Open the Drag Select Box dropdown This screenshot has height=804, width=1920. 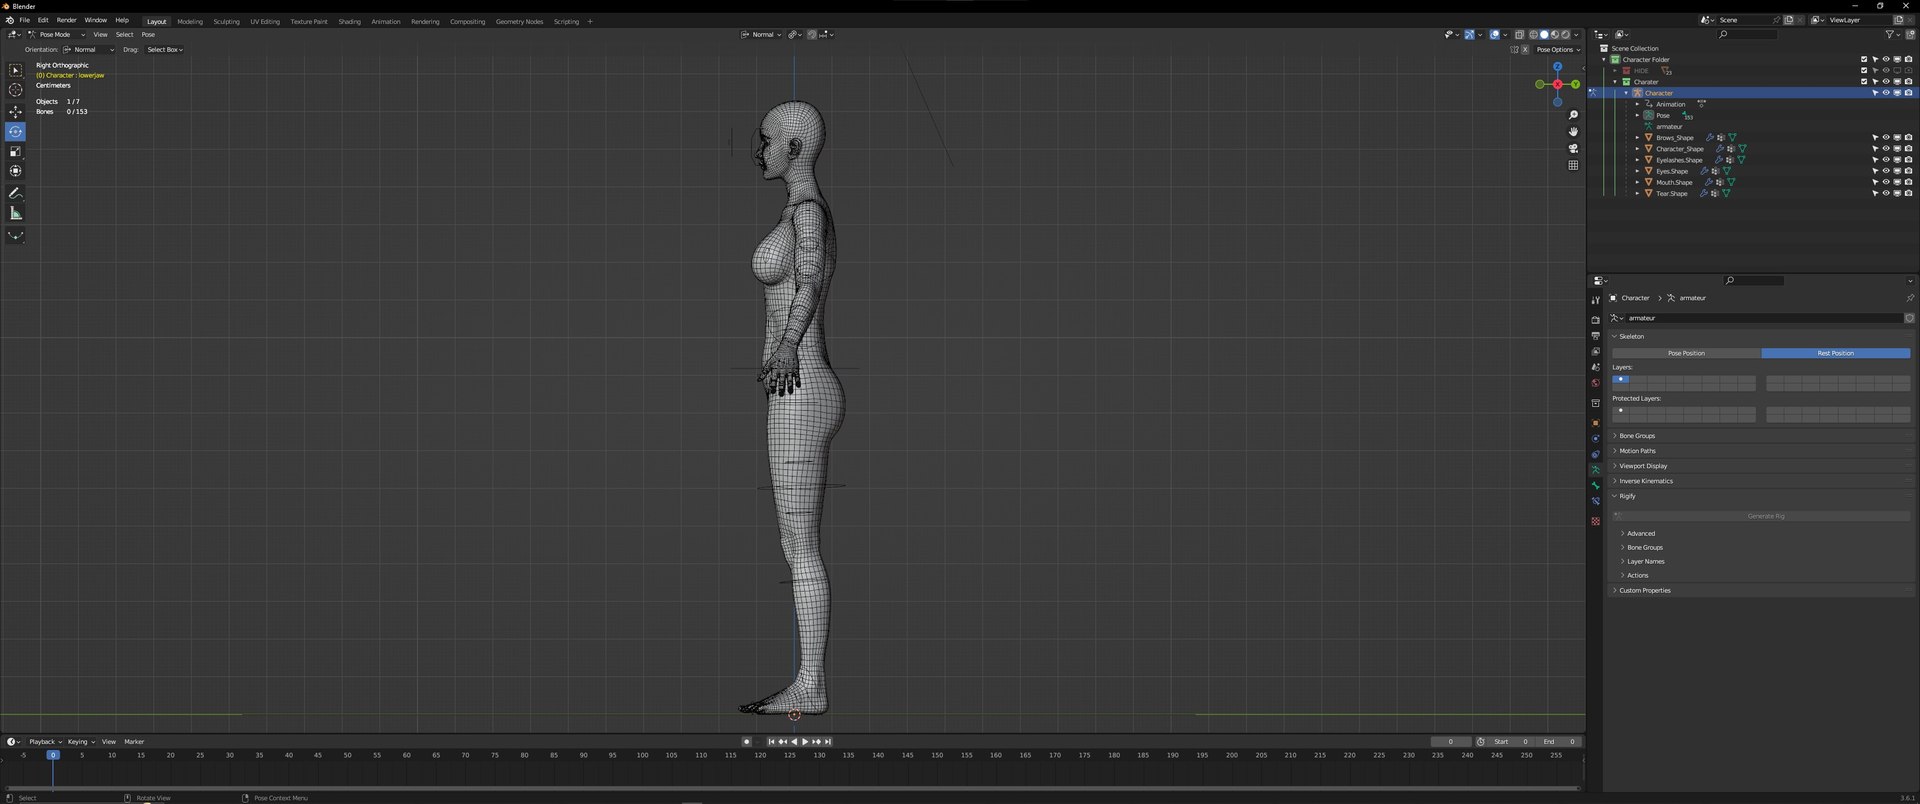pyautogui.click(x=165, y=50)
